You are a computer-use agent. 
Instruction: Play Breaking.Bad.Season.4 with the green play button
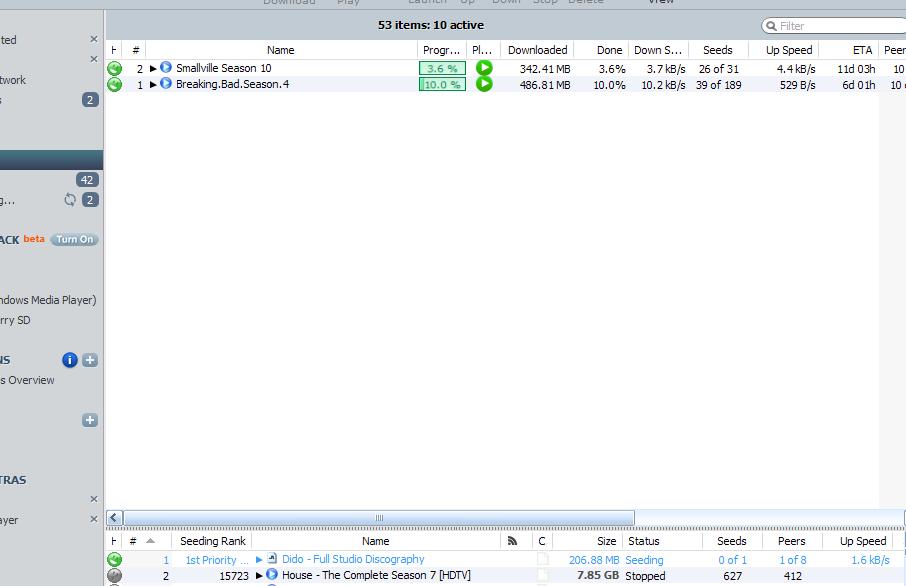point(484,84)
